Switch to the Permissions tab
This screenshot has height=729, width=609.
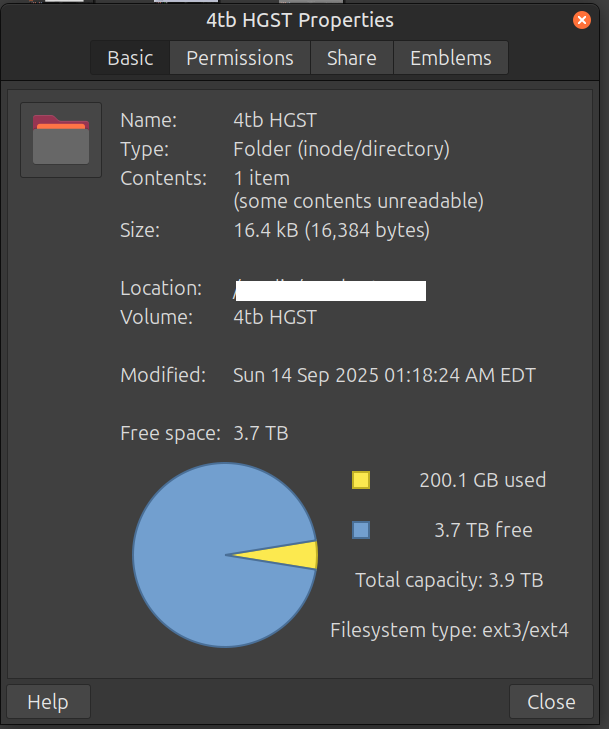[240, 58]
